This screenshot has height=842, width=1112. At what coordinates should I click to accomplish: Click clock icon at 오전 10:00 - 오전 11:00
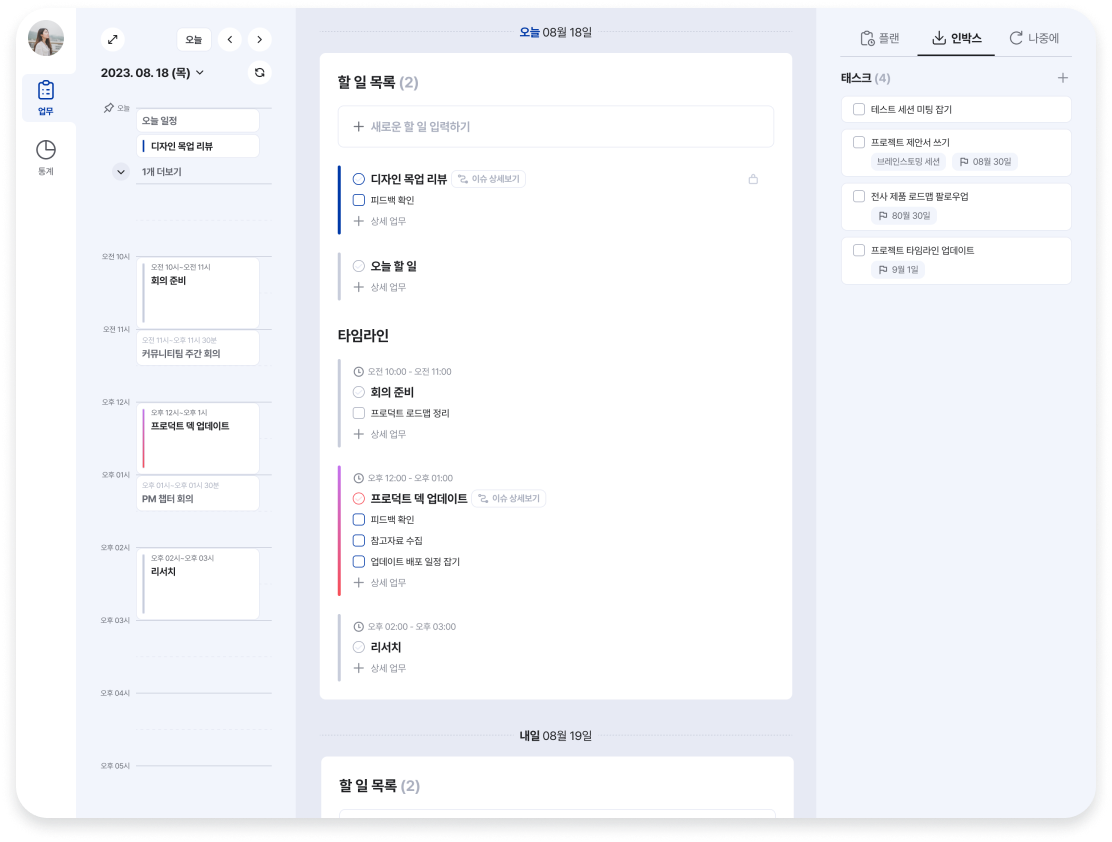(359, 372)
